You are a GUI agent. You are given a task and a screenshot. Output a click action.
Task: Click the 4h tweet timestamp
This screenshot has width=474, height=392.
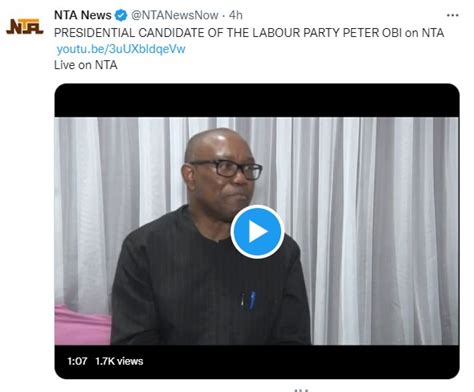[x=236, y=15]
